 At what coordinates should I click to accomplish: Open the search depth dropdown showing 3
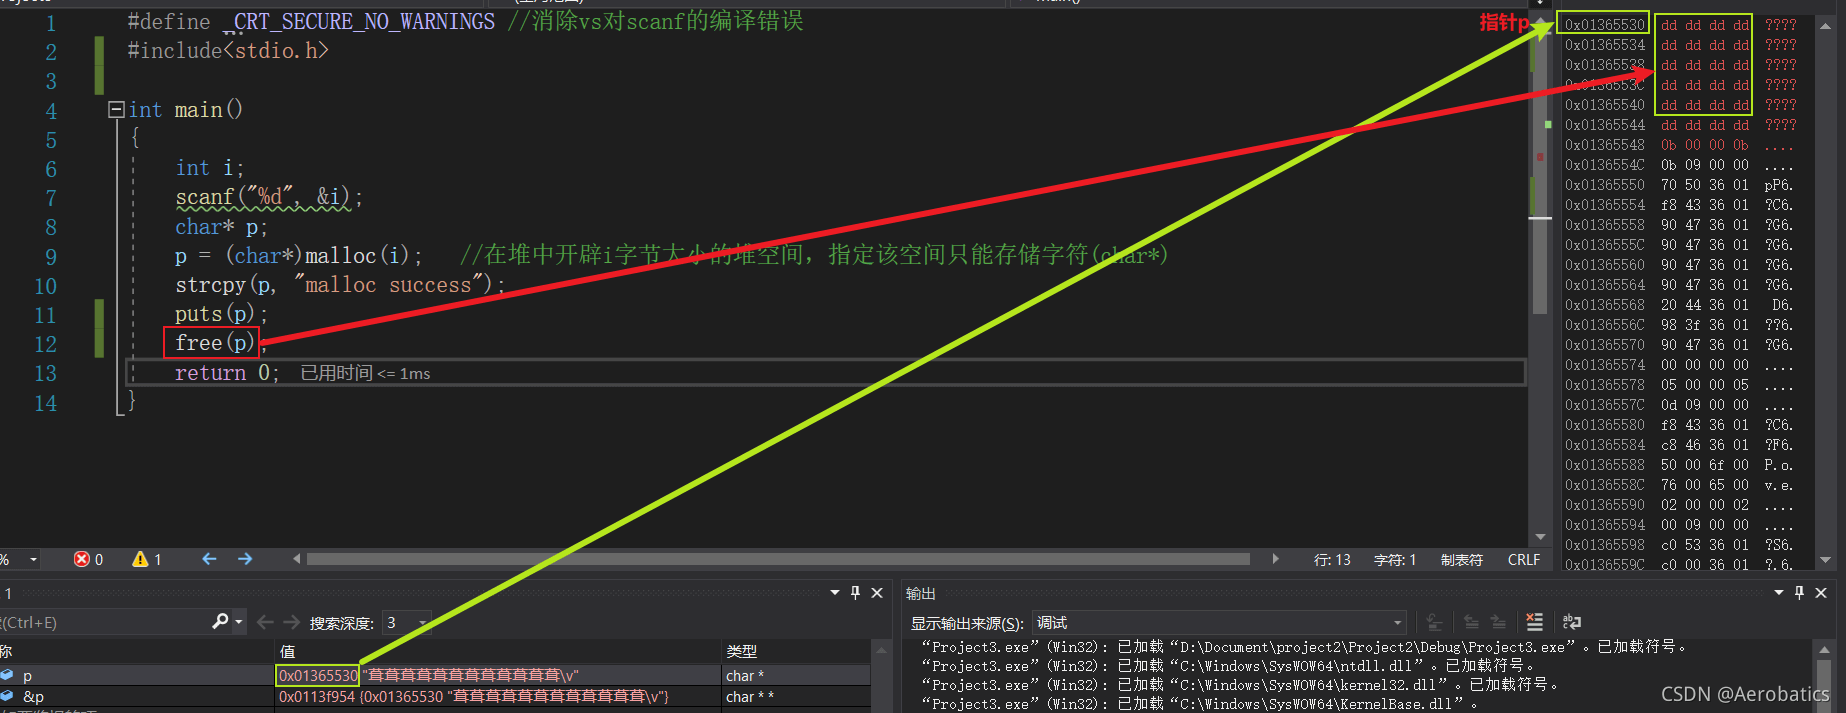coord(408,623)
